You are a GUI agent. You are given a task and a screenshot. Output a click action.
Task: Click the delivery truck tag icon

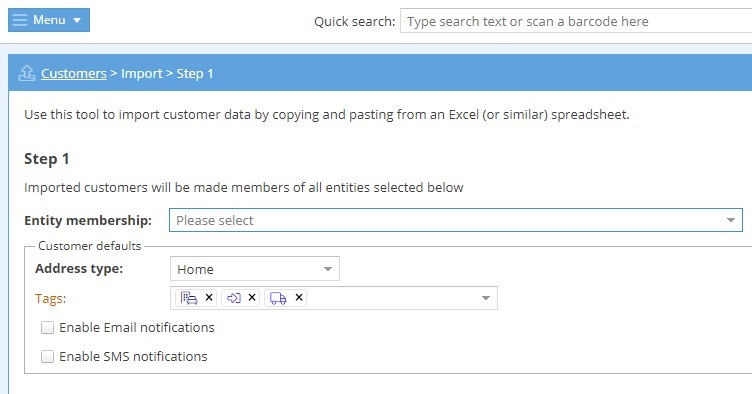tap(278, 298)
